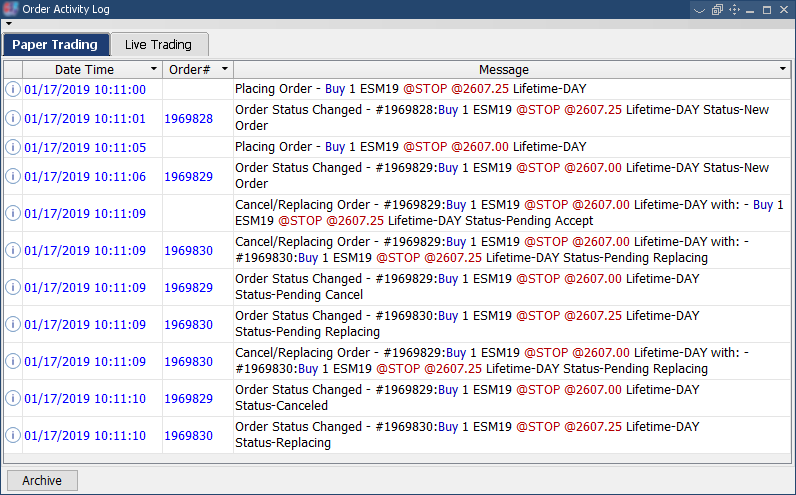Image resolution: width=796 pixels, height=495 pixels.
Task: Click the Order Activity Log app icon
Action: [10, 9]
